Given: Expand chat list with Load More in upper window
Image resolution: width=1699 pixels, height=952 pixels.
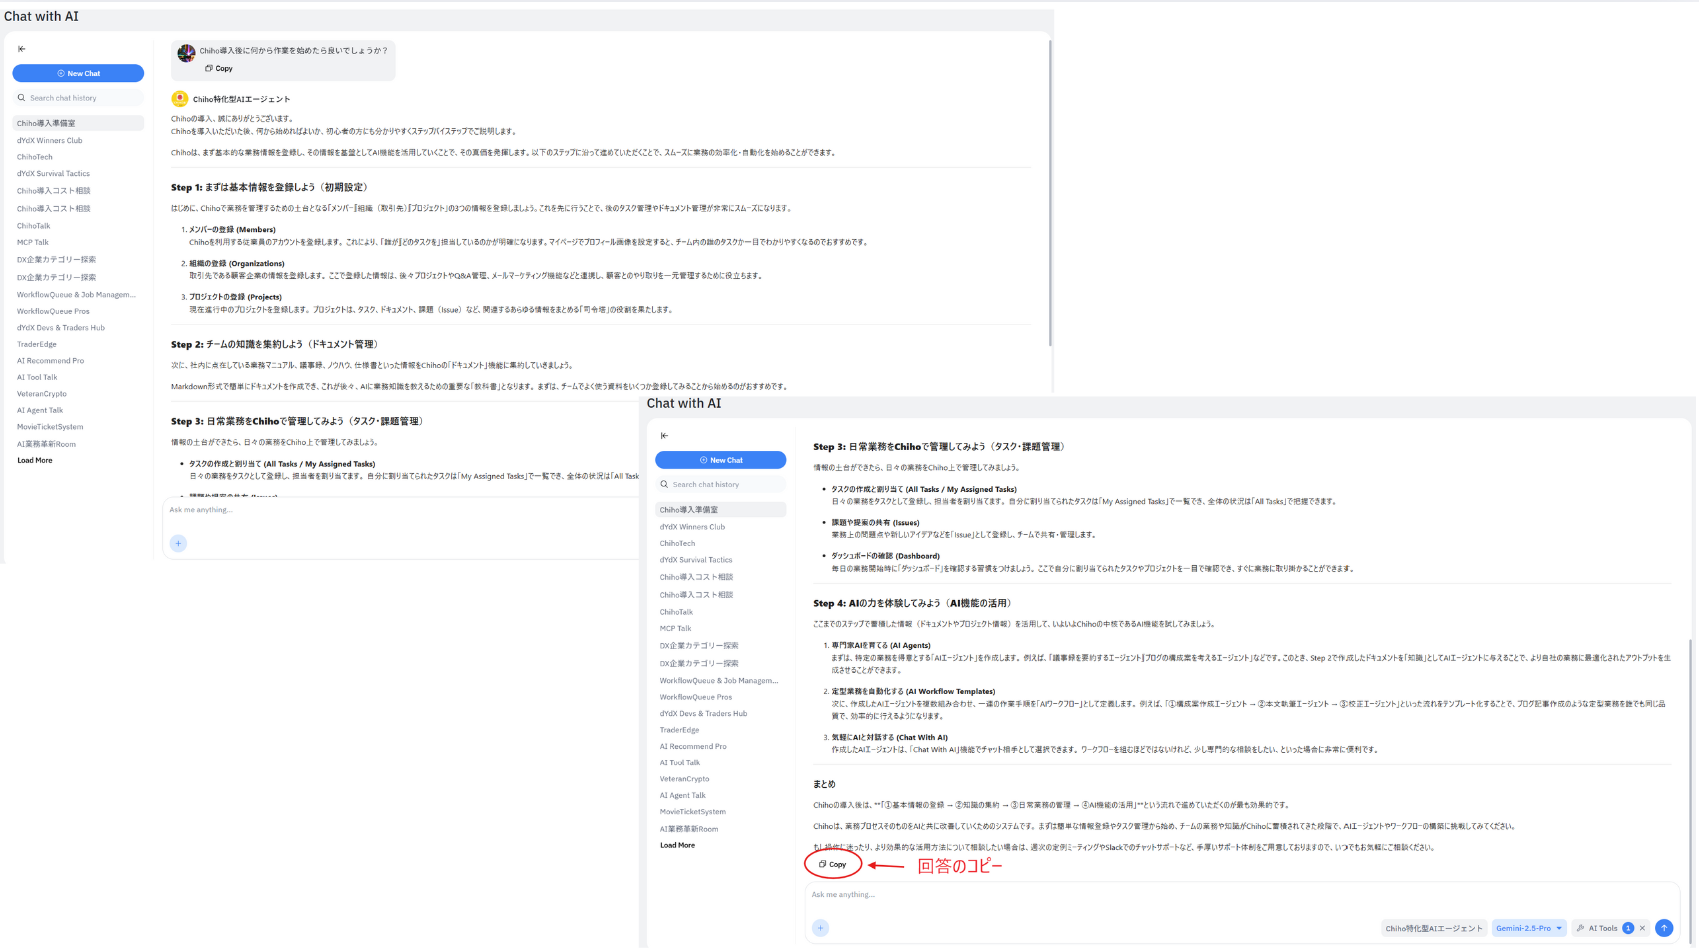Looking at the screenshot, I should 35,461.
